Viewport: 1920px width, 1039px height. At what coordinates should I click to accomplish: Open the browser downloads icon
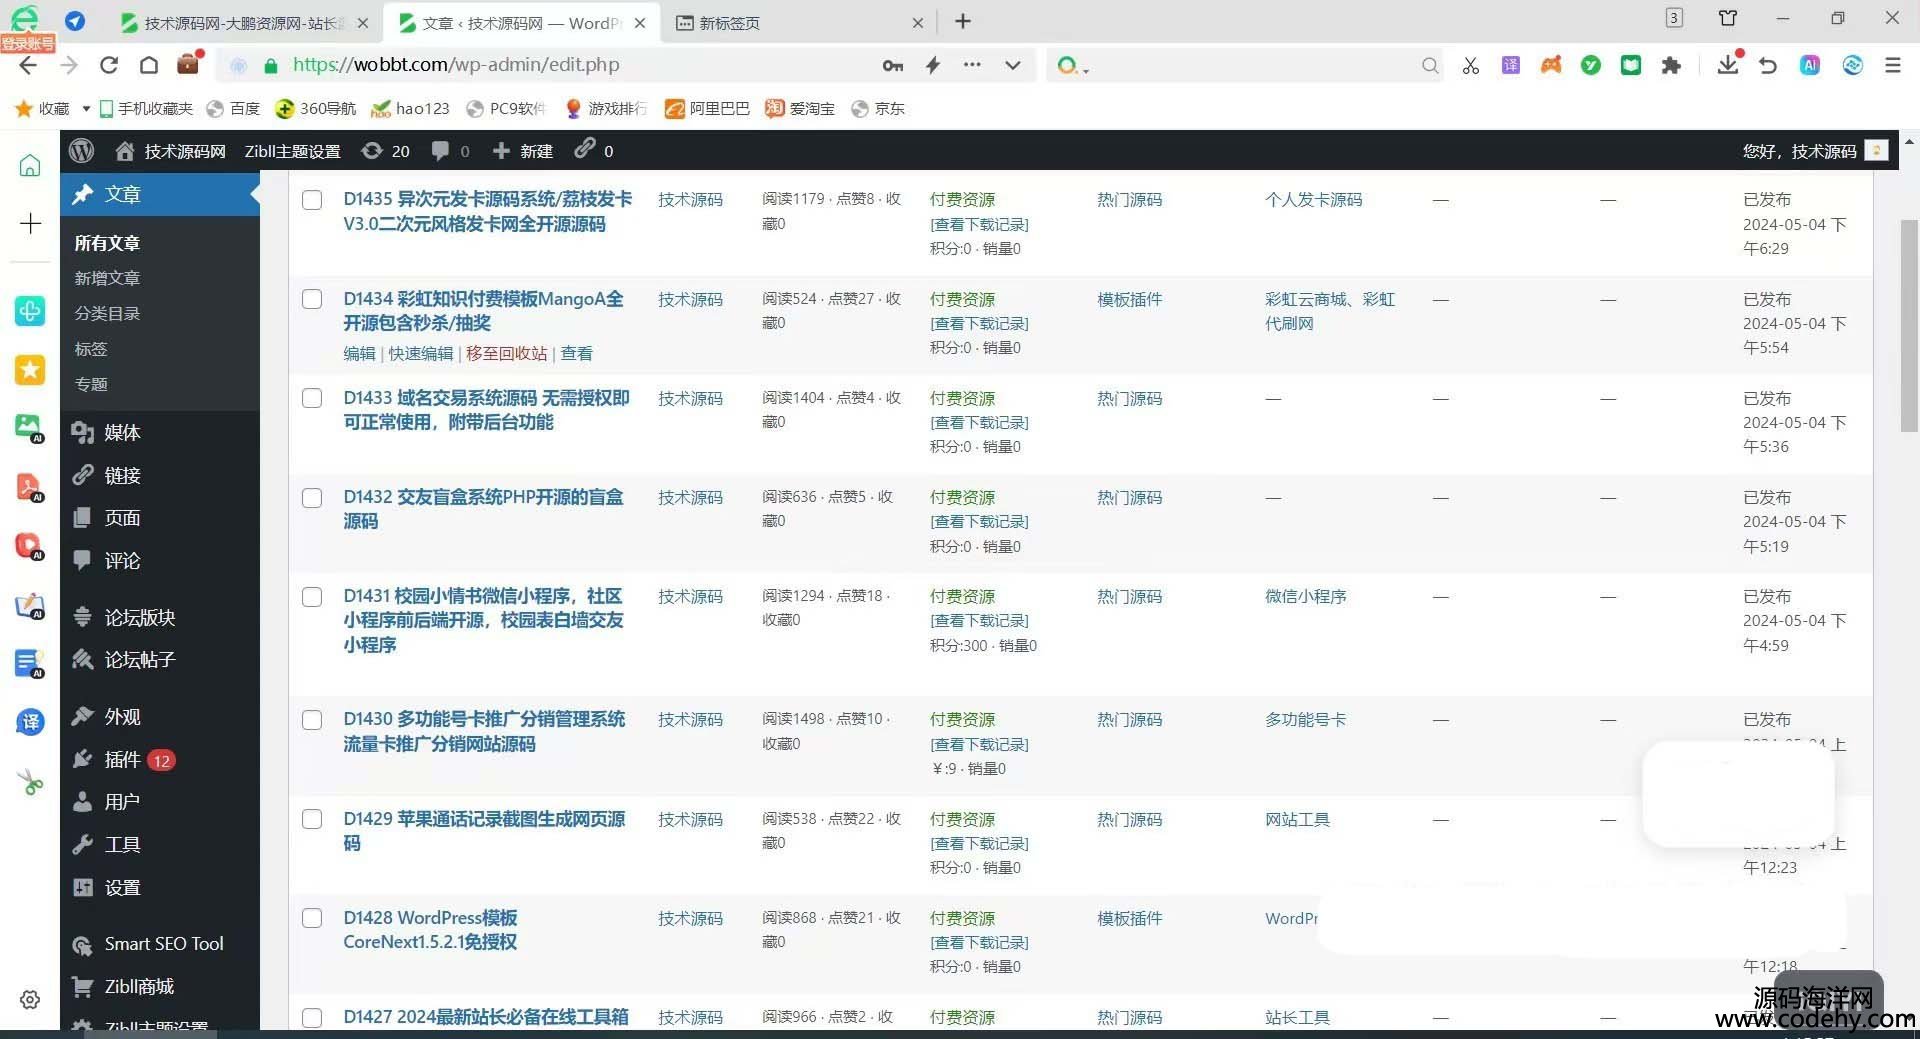click(1728, 65)
